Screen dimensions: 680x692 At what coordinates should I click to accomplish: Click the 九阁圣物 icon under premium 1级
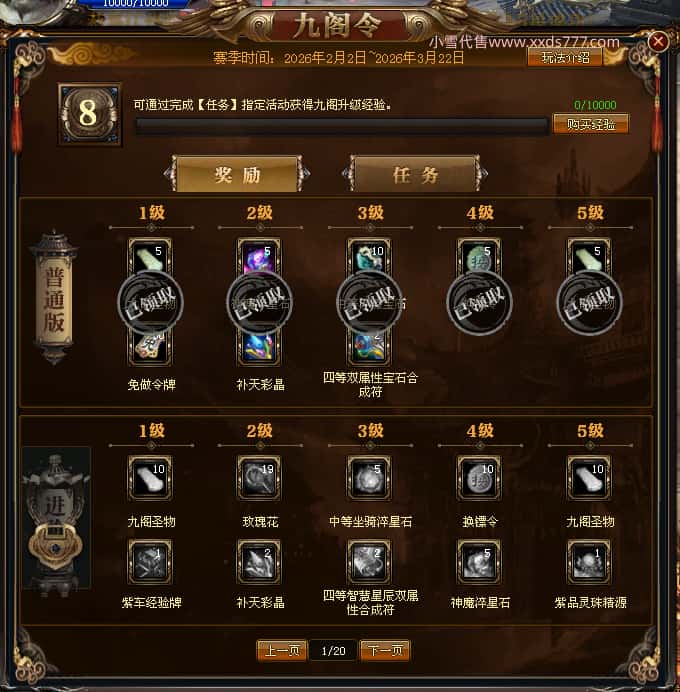pyautogui.click(x=150, y=478)
